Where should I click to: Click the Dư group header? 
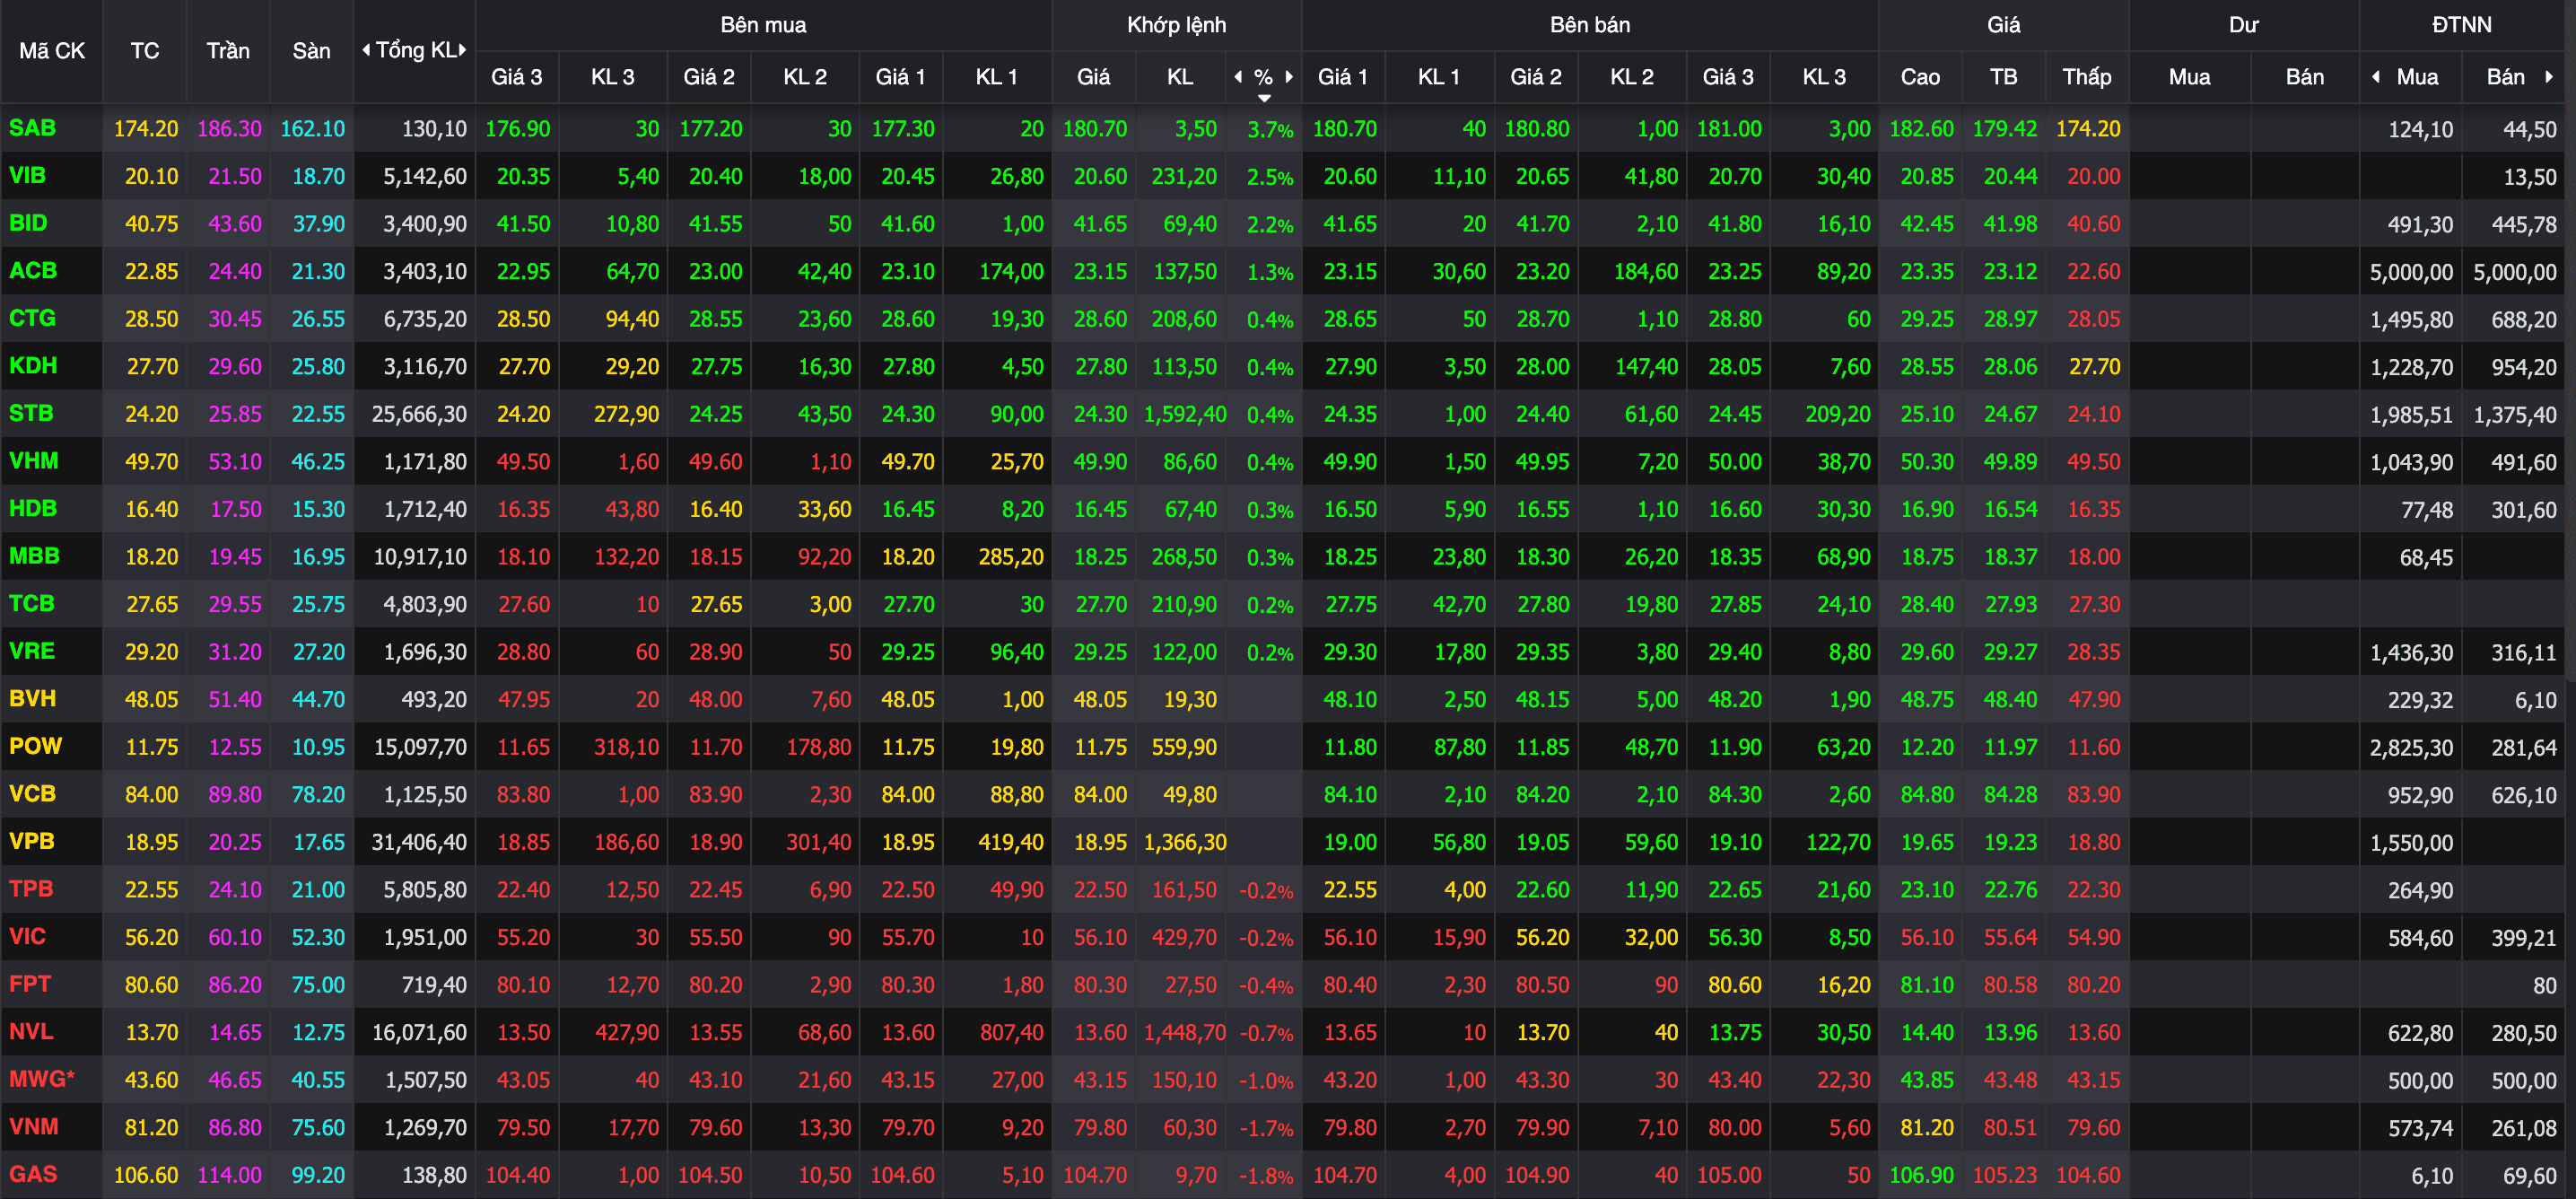pyautogui.click(x=2244, y=25)
